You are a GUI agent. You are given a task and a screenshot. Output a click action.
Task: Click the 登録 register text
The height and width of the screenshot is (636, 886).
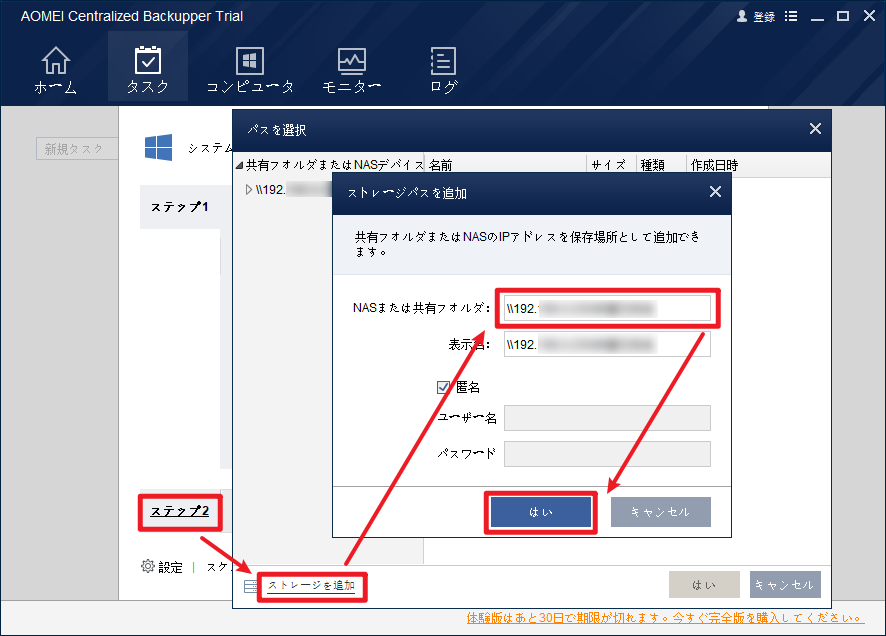[x=764, y=17]
